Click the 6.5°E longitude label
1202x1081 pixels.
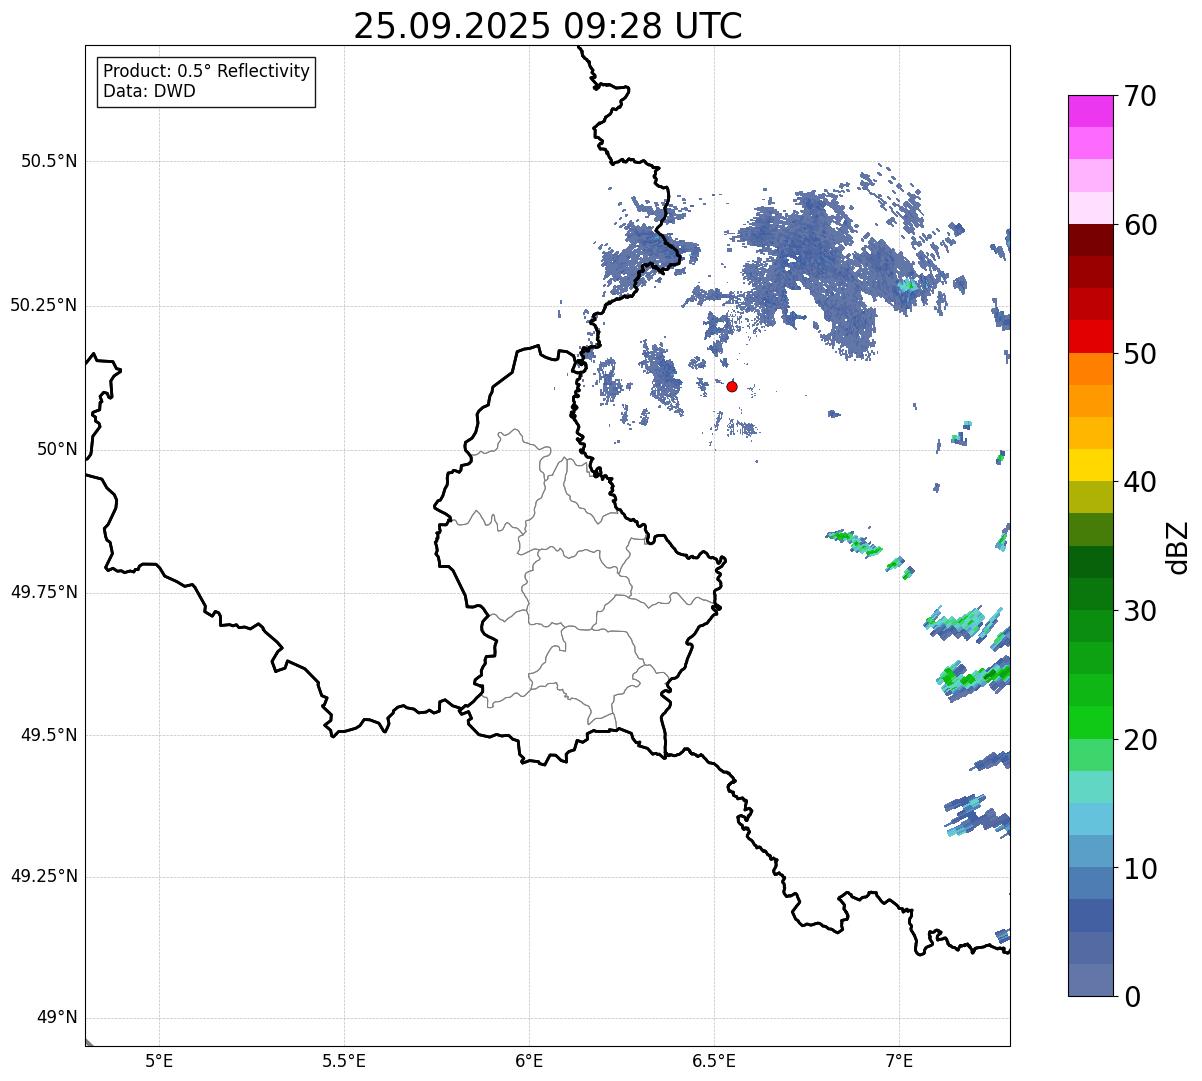714,1060
